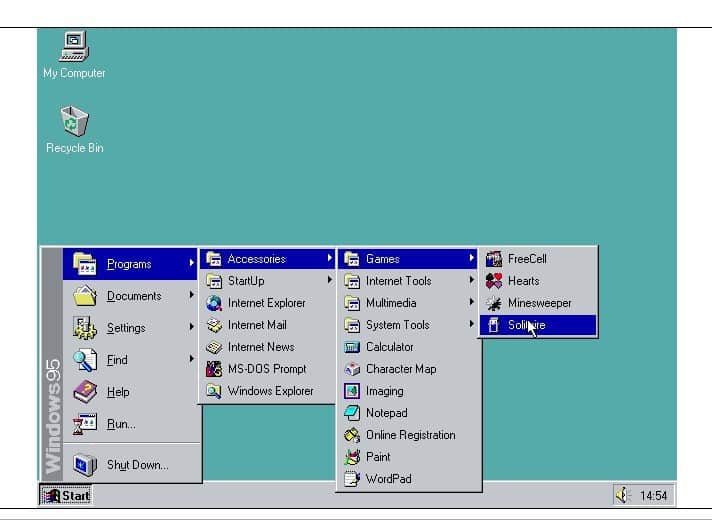Open Help from the Start menu

click(x=130, y=391)
